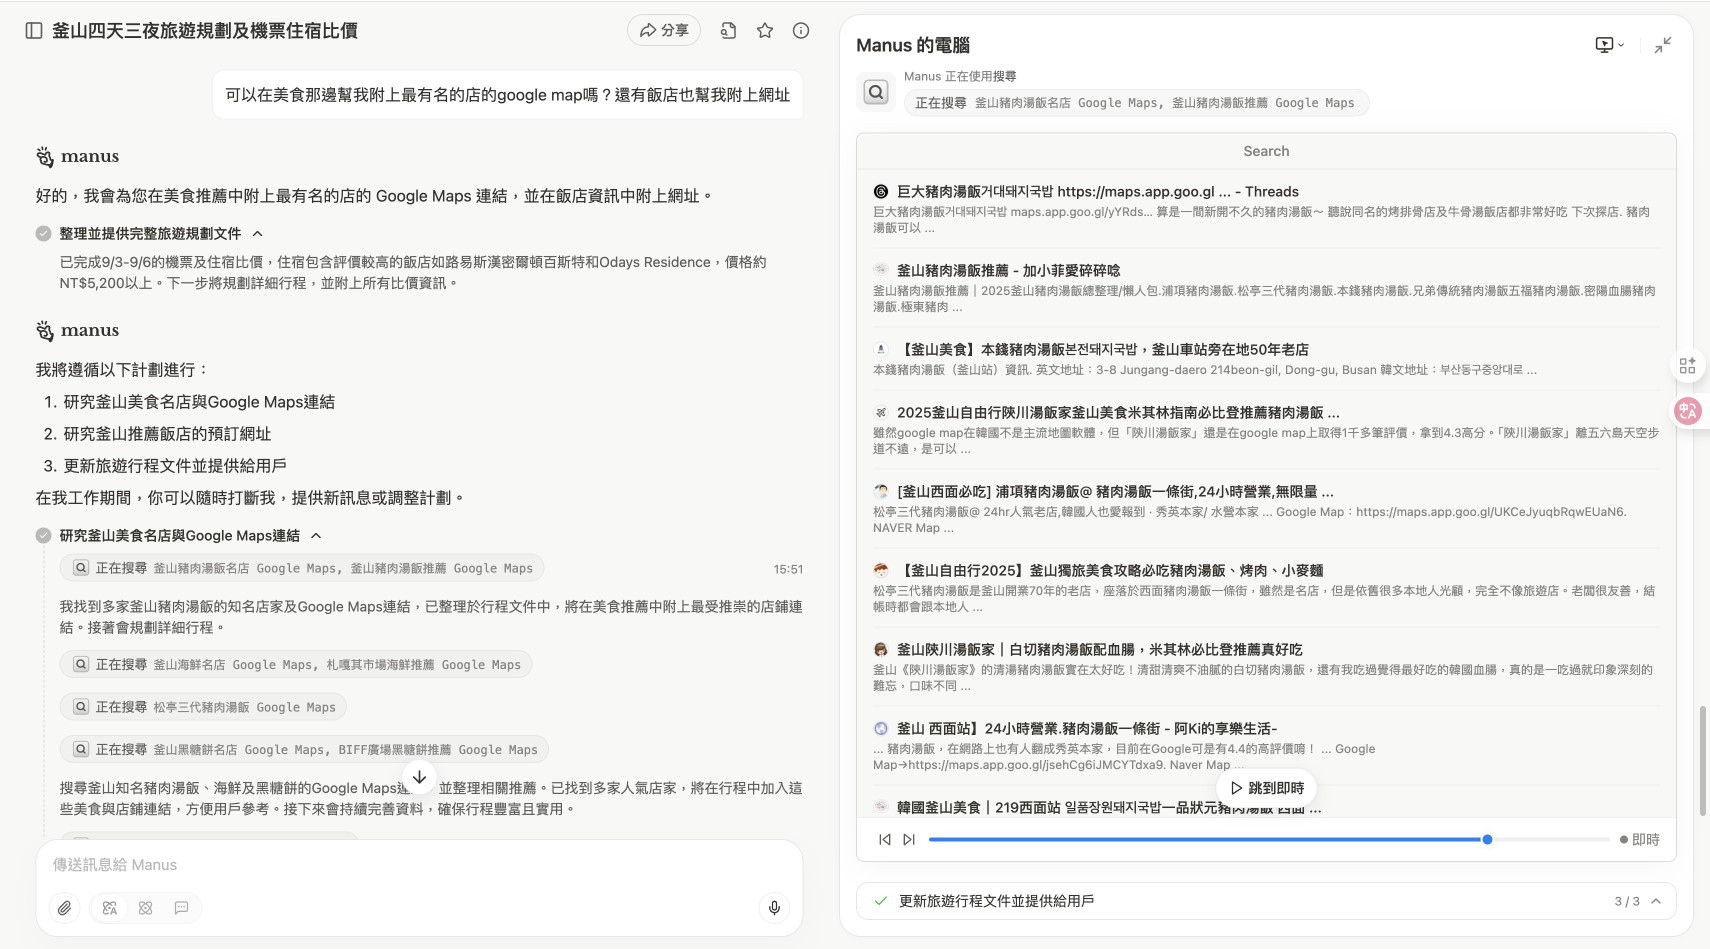Click green checkmark beside 更新旅遊行程文件
Viewport: 1710px width, 949px height.
[881, 902]
